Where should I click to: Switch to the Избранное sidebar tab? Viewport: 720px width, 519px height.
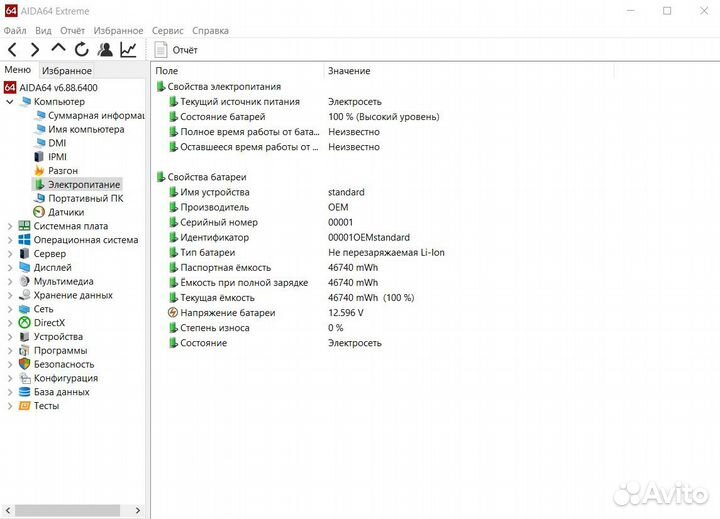click(x=67, y=71)
